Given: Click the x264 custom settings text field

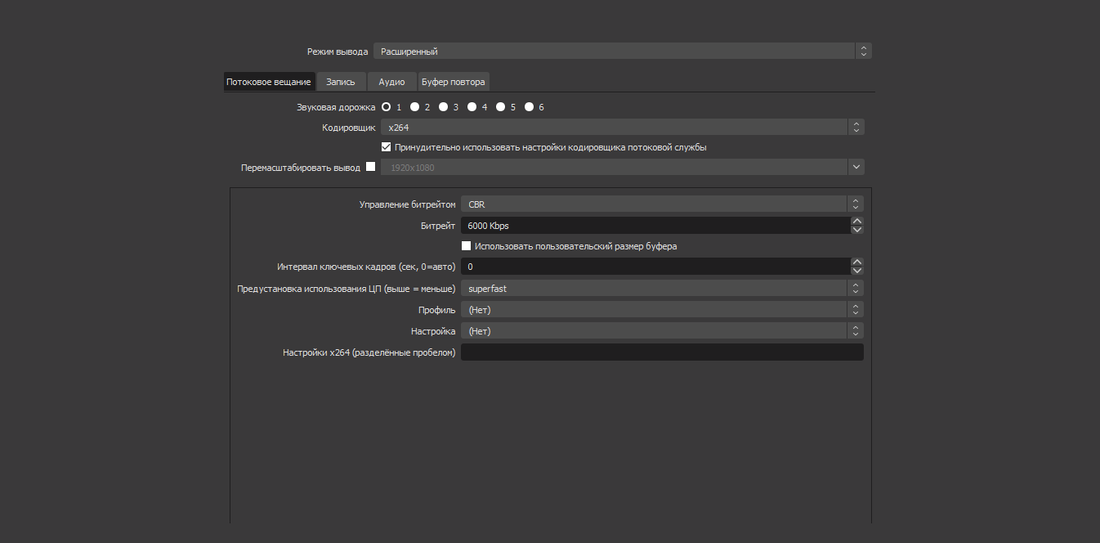Looking at the screenshot, I should point(662,352).
